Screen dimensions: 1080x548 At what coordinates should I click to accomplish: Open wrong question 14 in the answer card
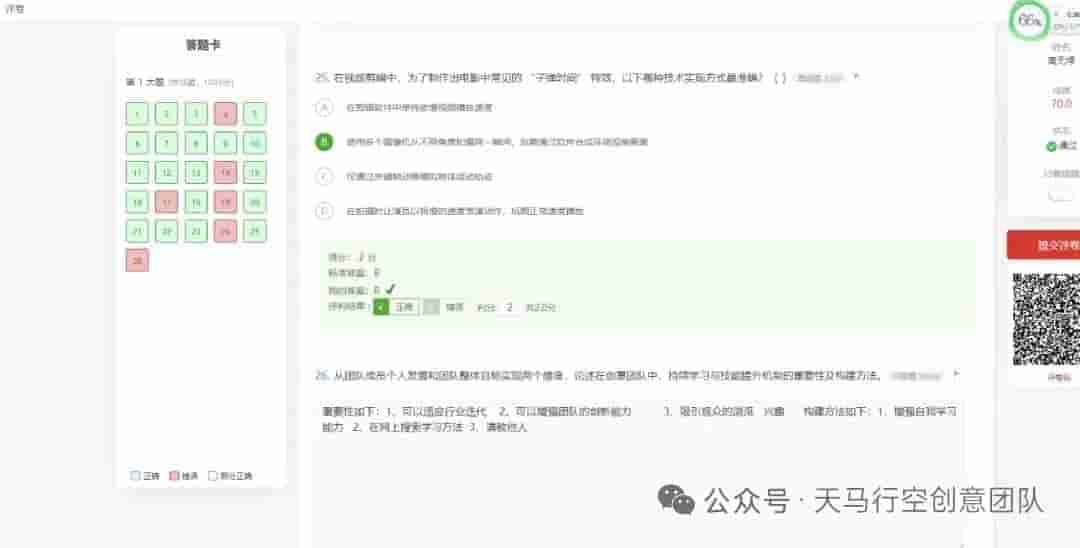[225, 172]
